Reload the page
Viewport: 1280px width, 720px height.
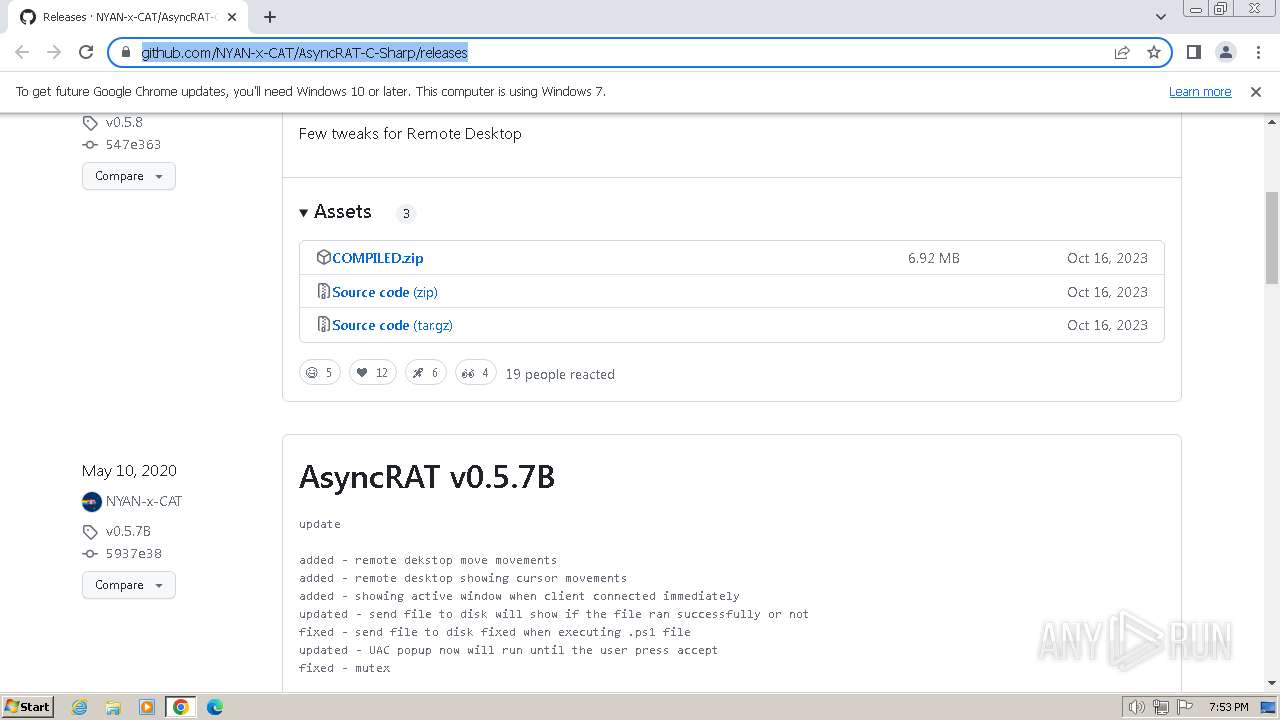(x=86, y=52)
